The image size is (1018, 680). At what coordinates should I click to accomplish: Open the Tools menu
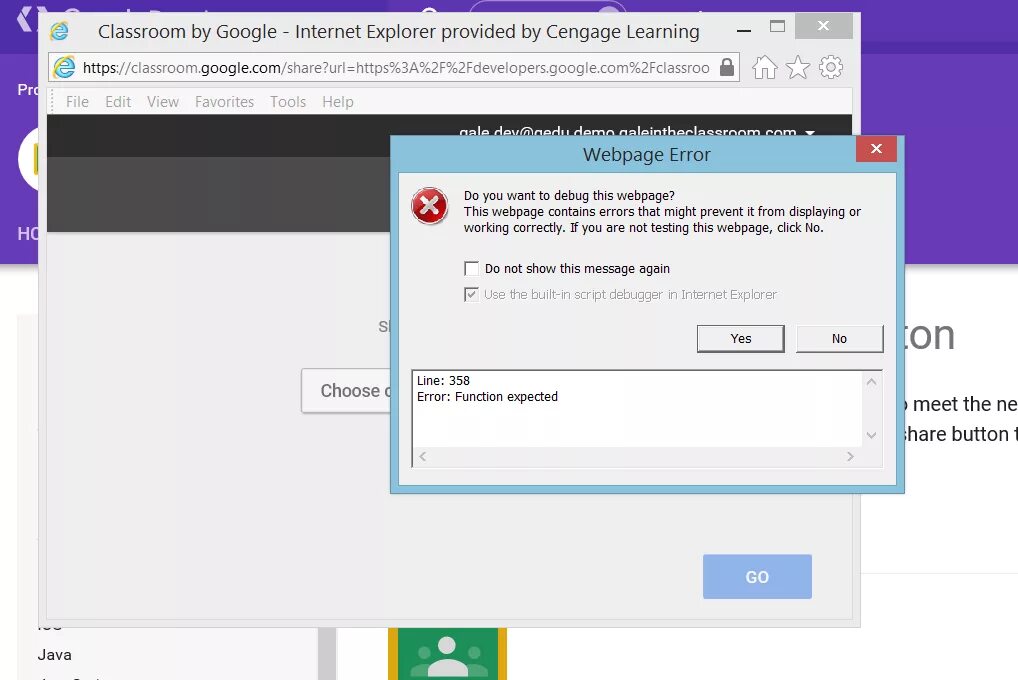288,102
